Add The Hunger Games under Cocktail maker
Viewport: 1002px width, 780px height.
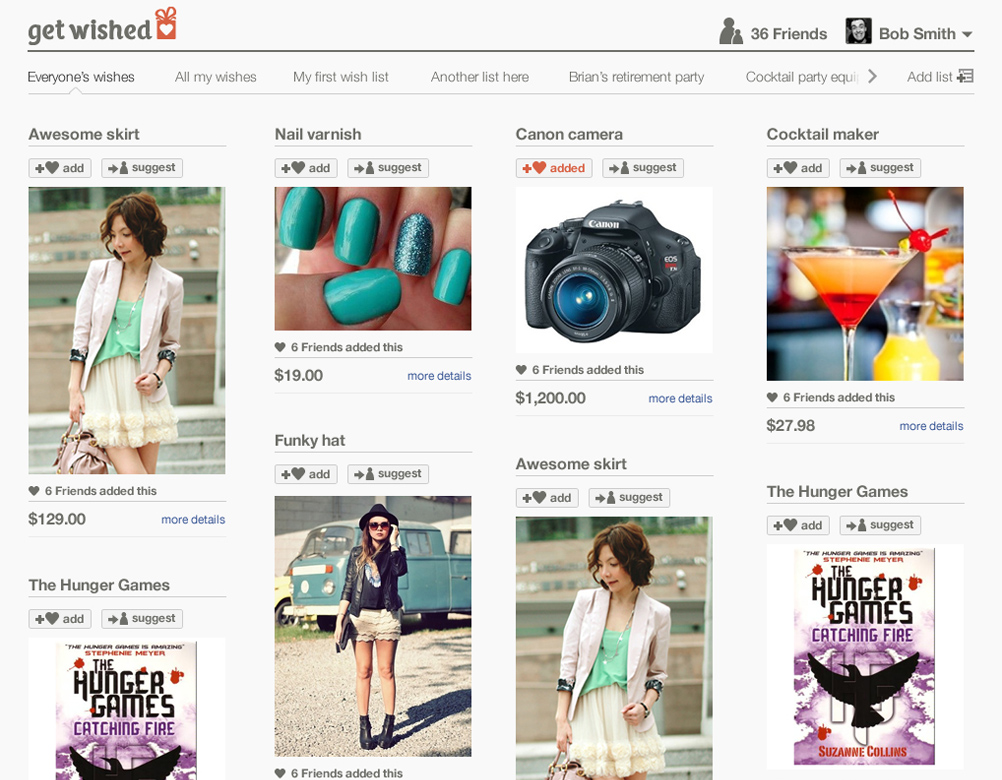point(798,525)
